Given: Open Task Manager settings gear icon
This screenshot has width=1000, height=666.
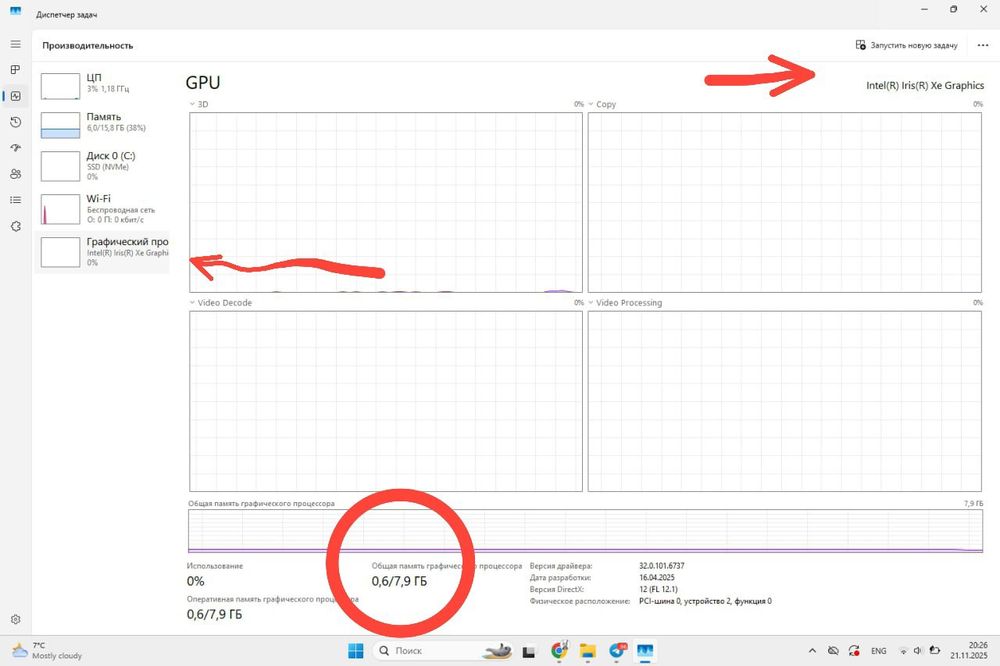Looking at the screenshot, I should [x=15, y=619].
